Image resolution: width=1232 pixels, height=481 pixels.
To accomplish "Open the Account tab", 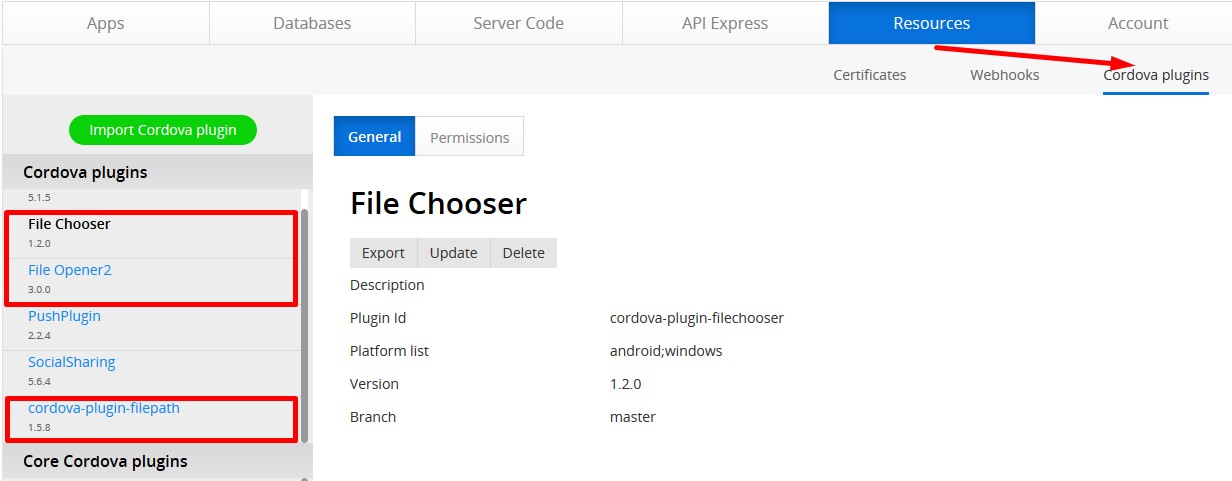I will click(x=1138, y=23).
